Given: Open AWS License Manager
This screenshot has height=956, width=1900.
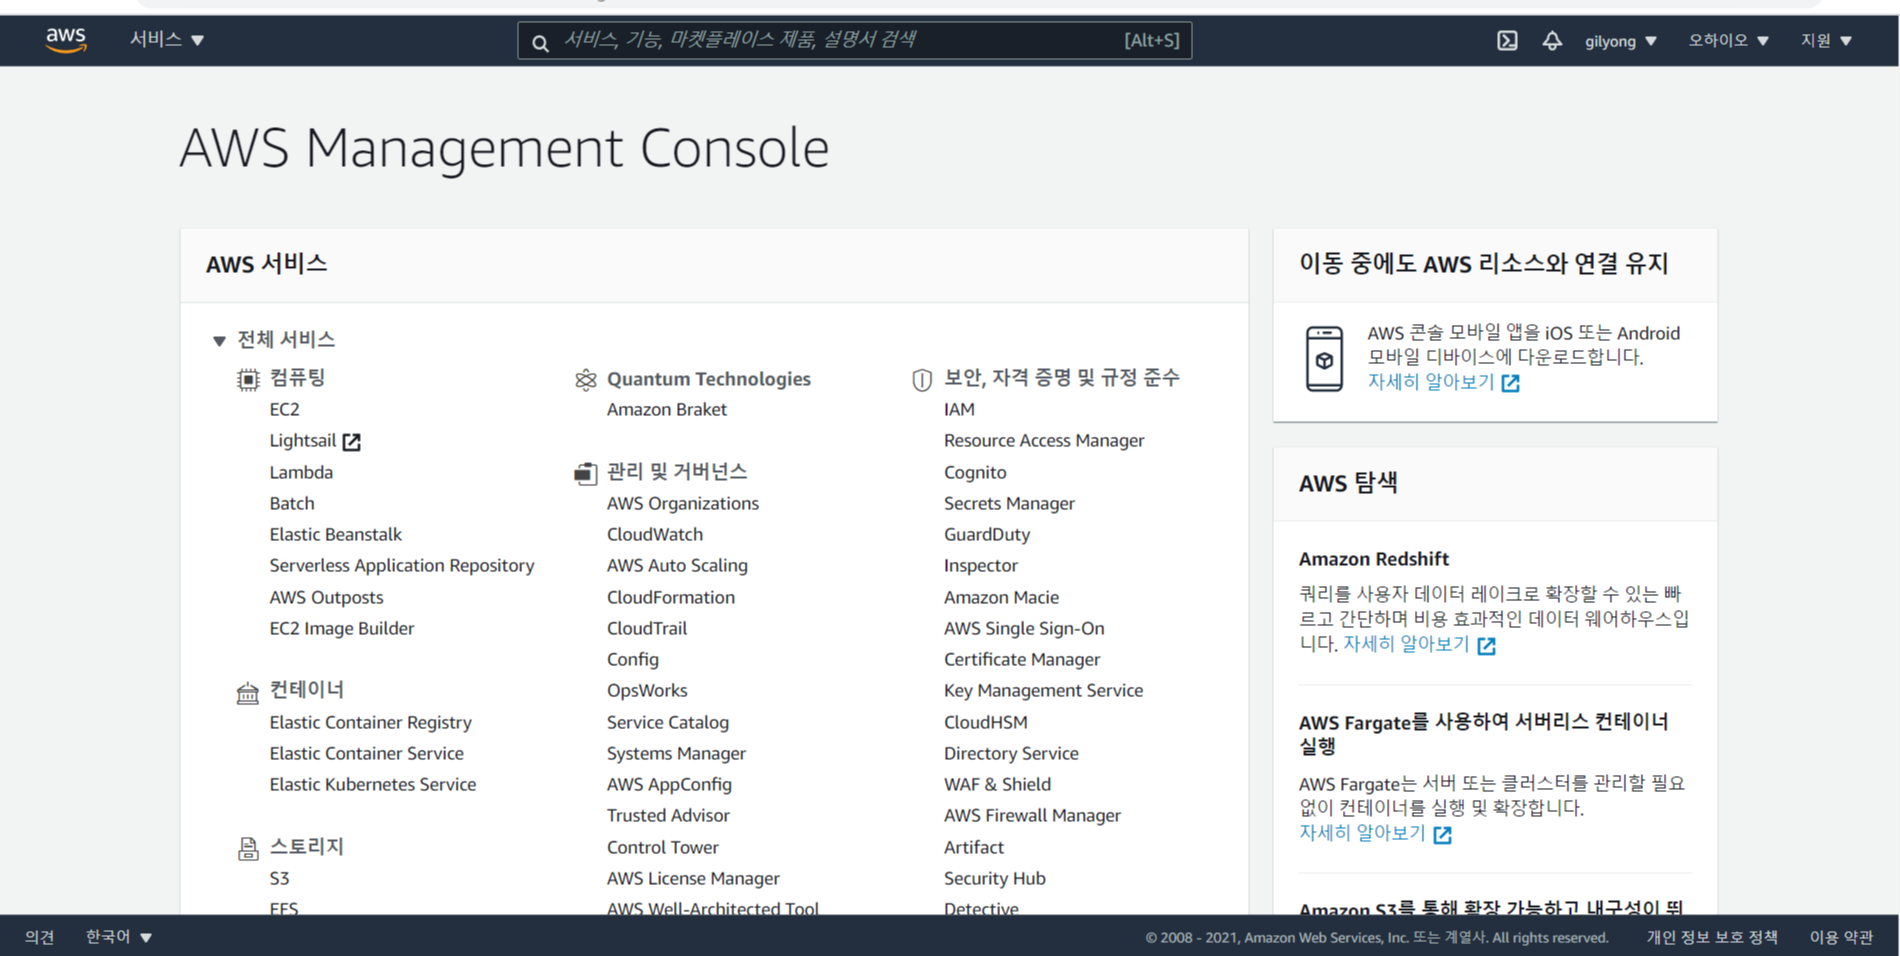Looking at the screenshot, I should (693, 879).
